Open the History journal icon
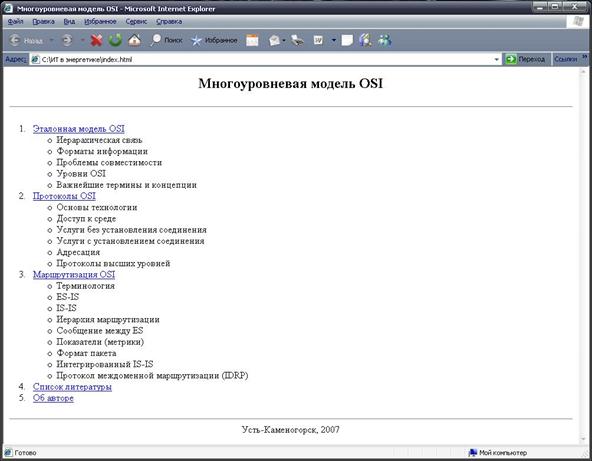592x461 pixels. click(252, 40)
